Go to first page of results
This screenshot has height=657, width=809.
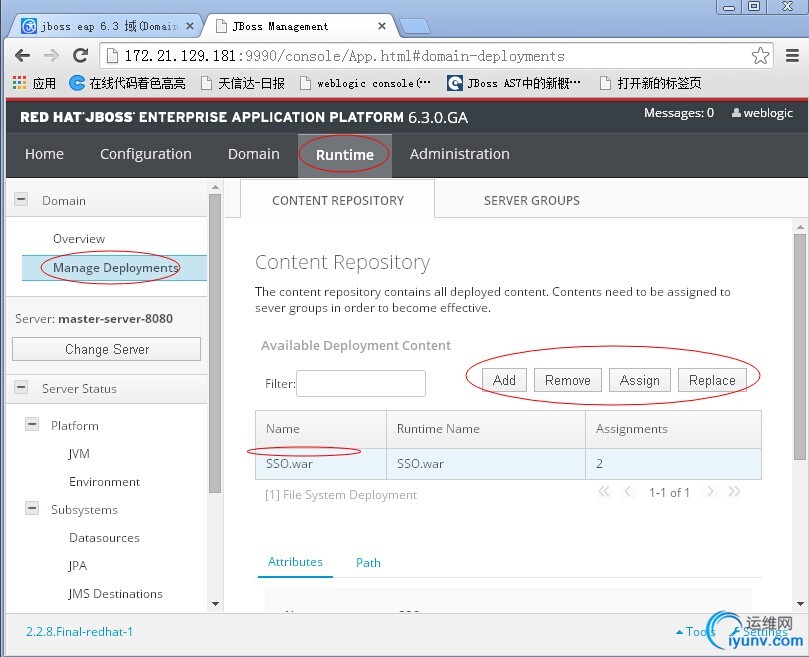click(604, 491)
